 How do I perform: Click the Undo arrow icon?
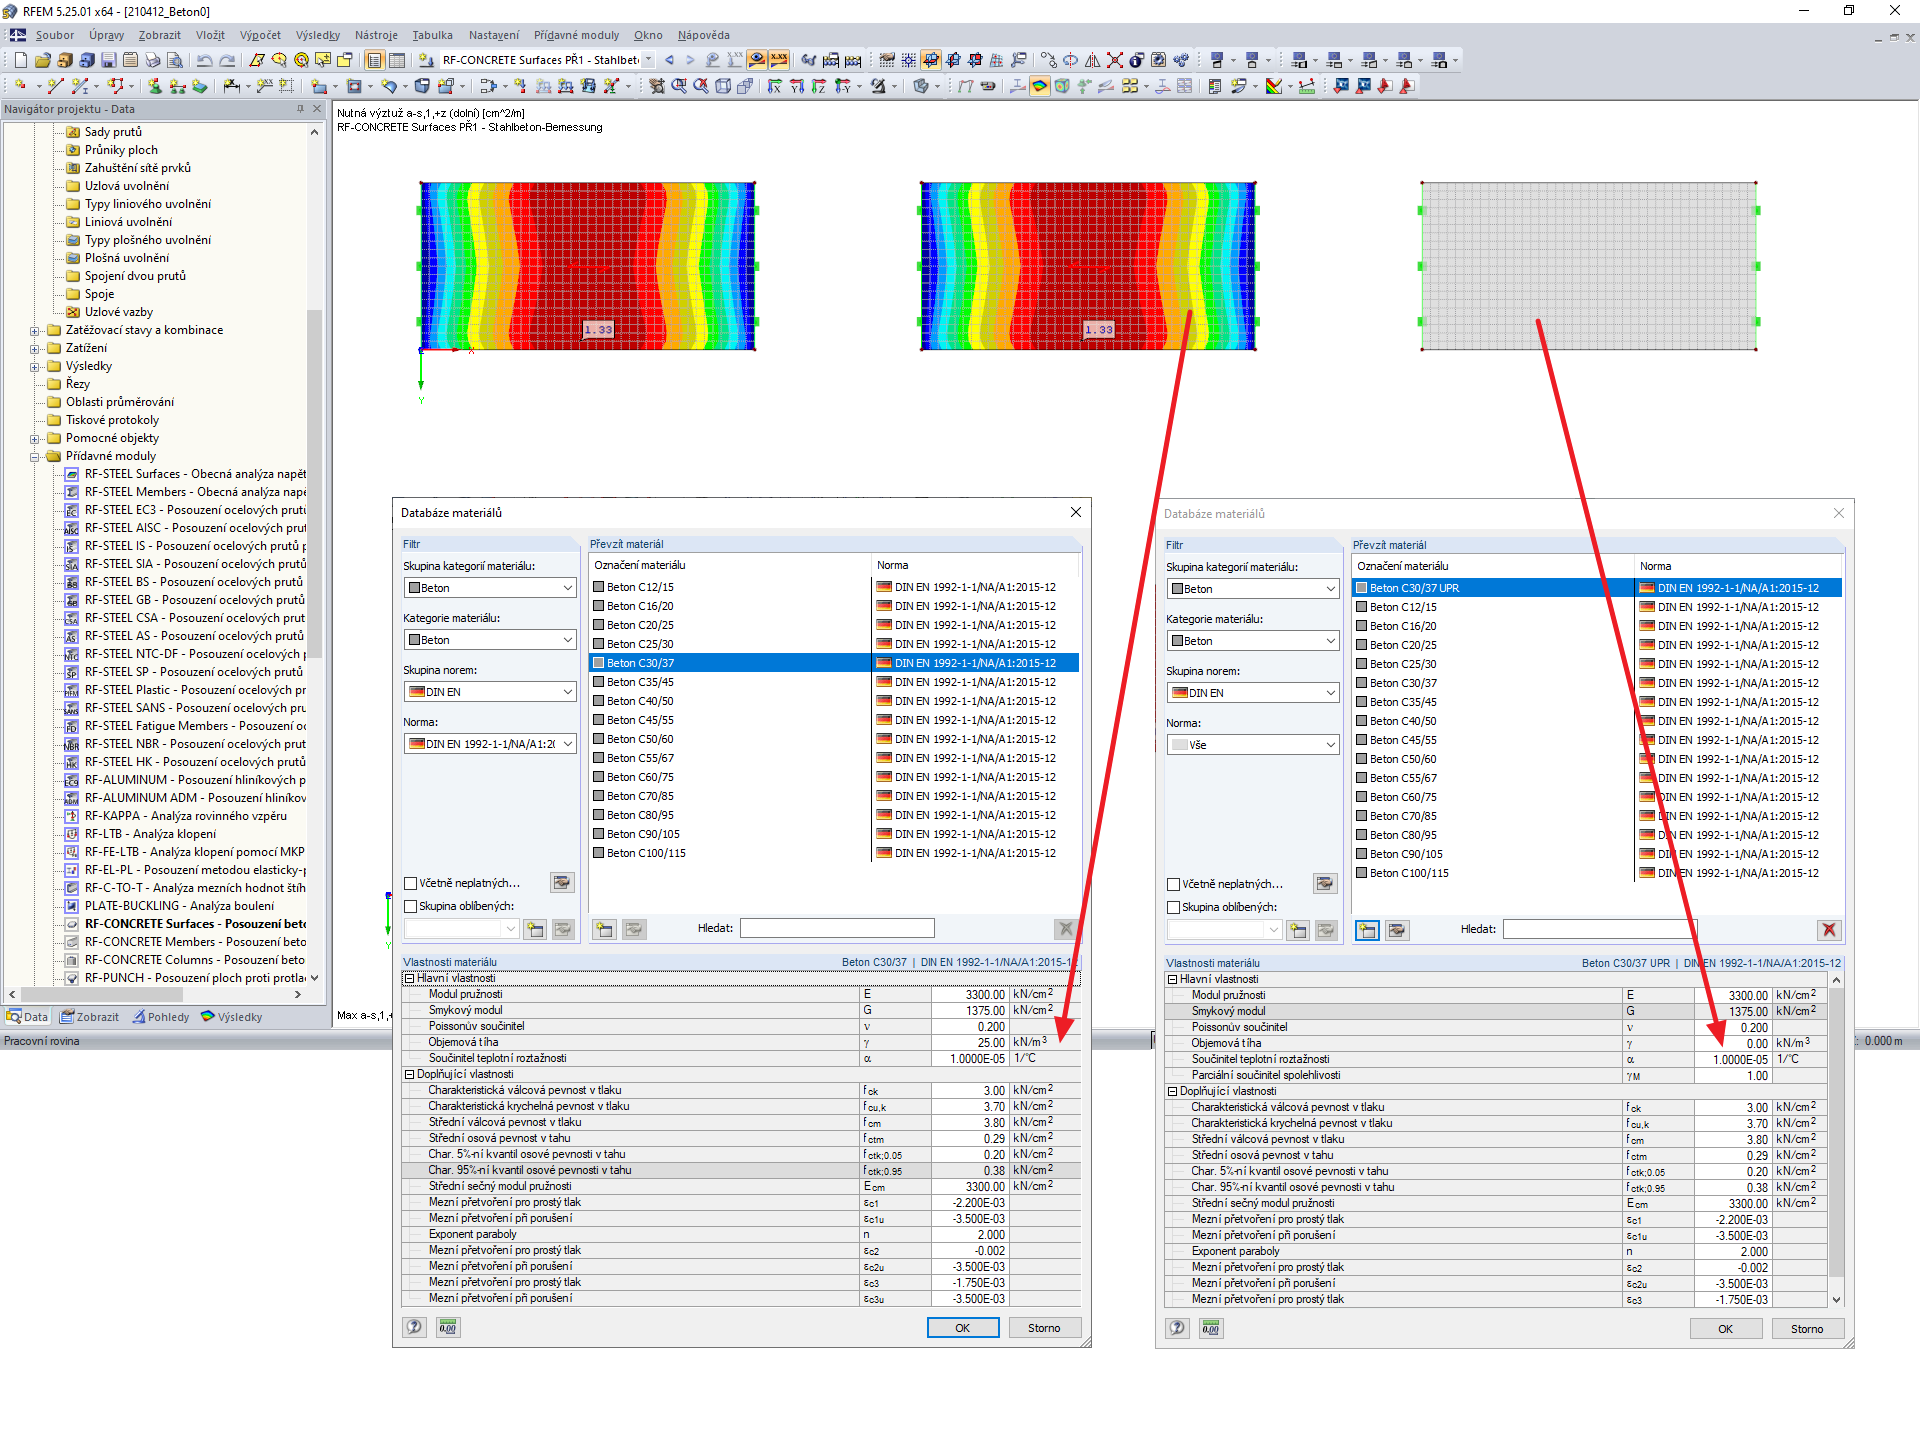[x=204, y=60]
